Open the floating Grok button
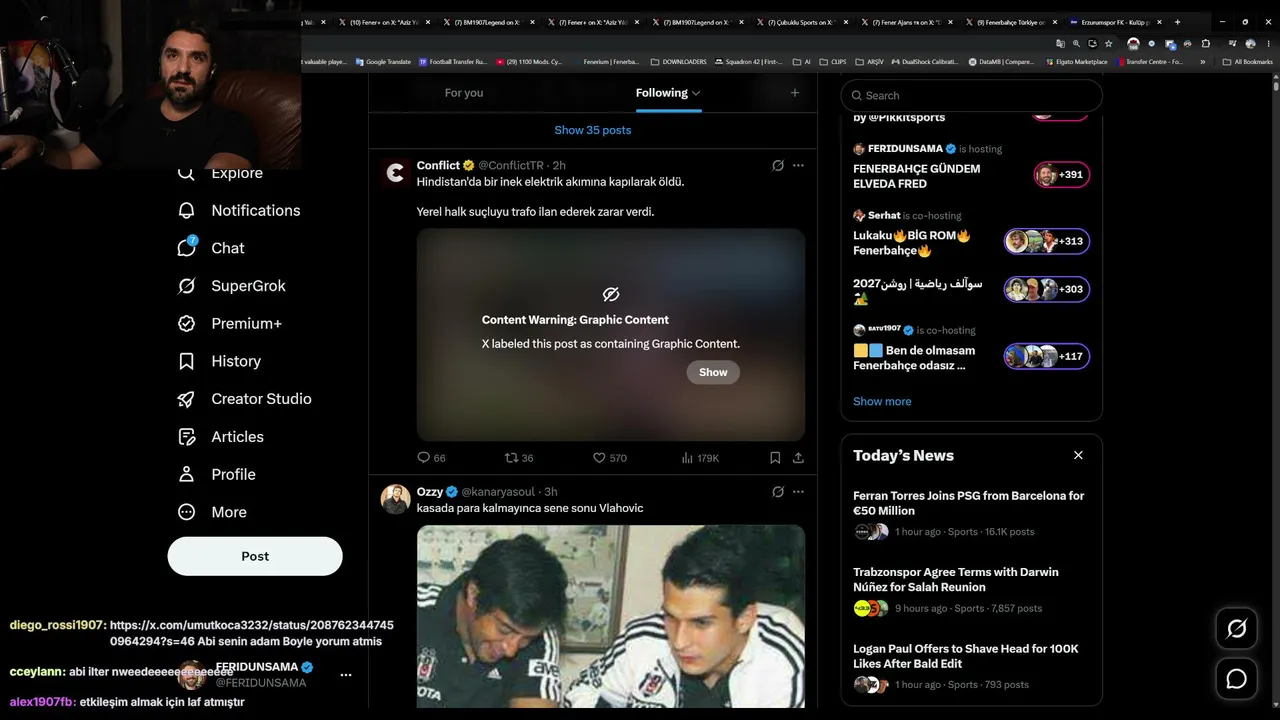 click(1236, 629)
